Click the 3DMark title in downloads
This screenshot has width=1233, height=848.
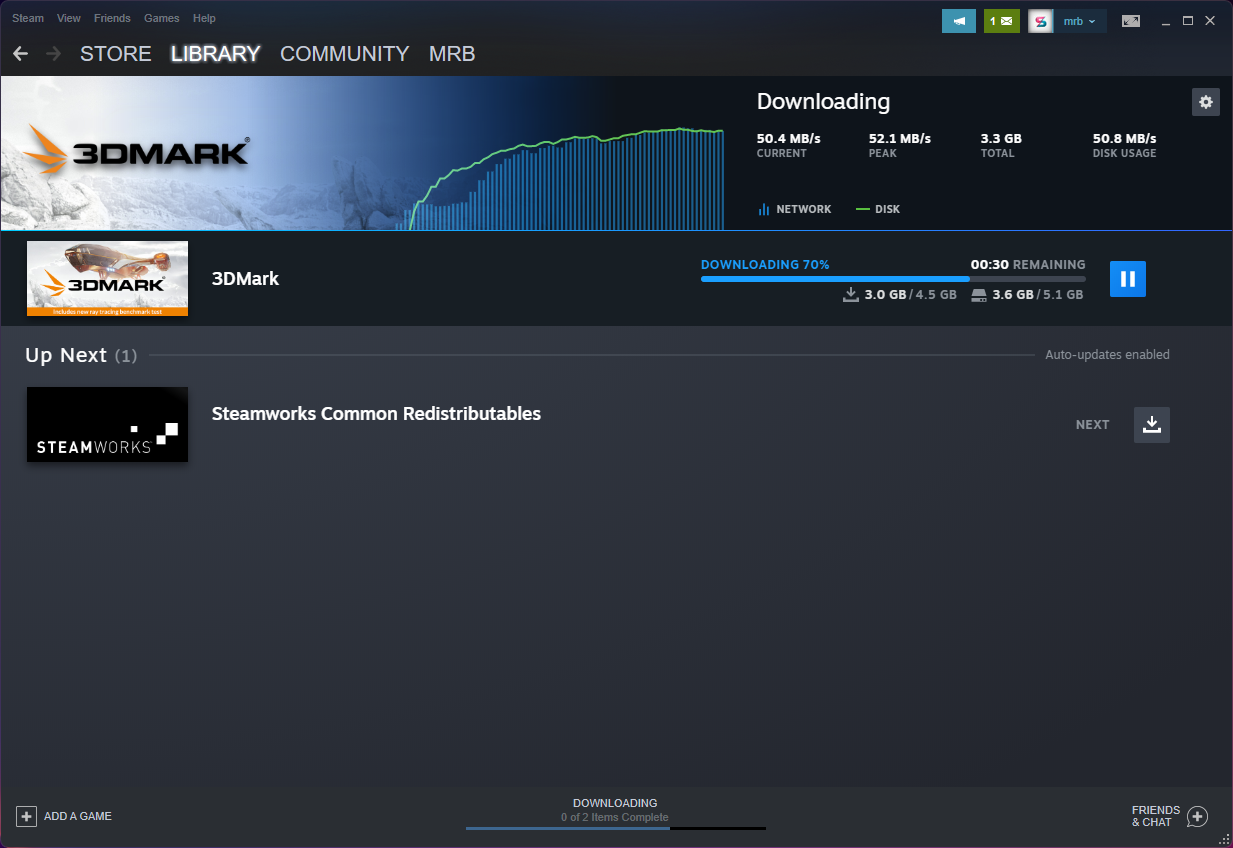245,279
